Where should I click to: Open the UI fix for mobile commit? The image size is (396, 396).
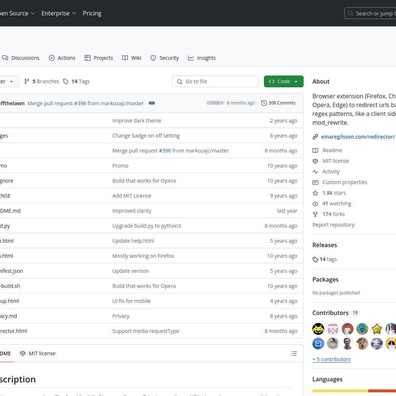131,301
